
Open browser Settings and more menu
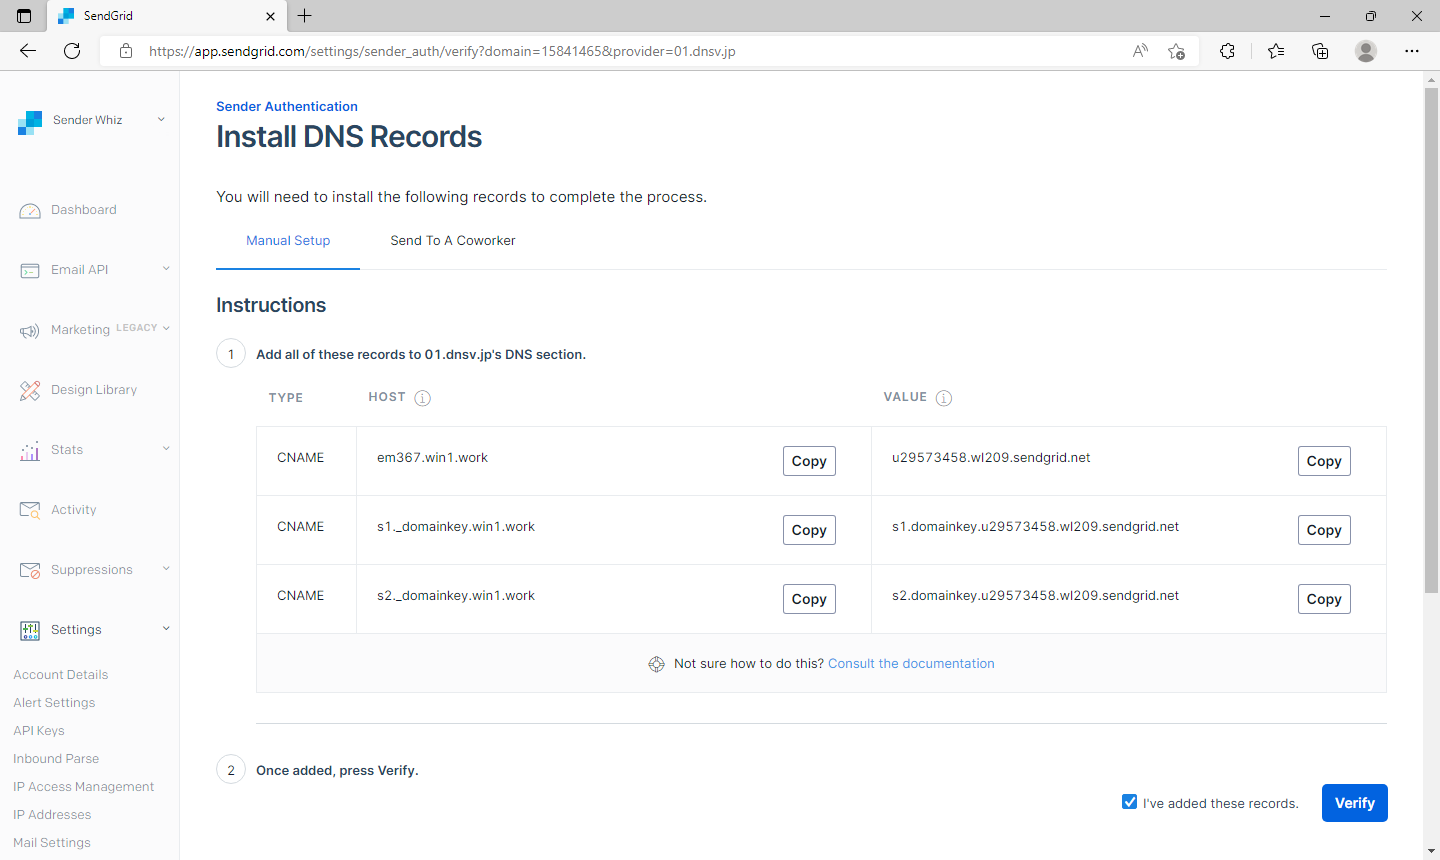(1412, 51)
